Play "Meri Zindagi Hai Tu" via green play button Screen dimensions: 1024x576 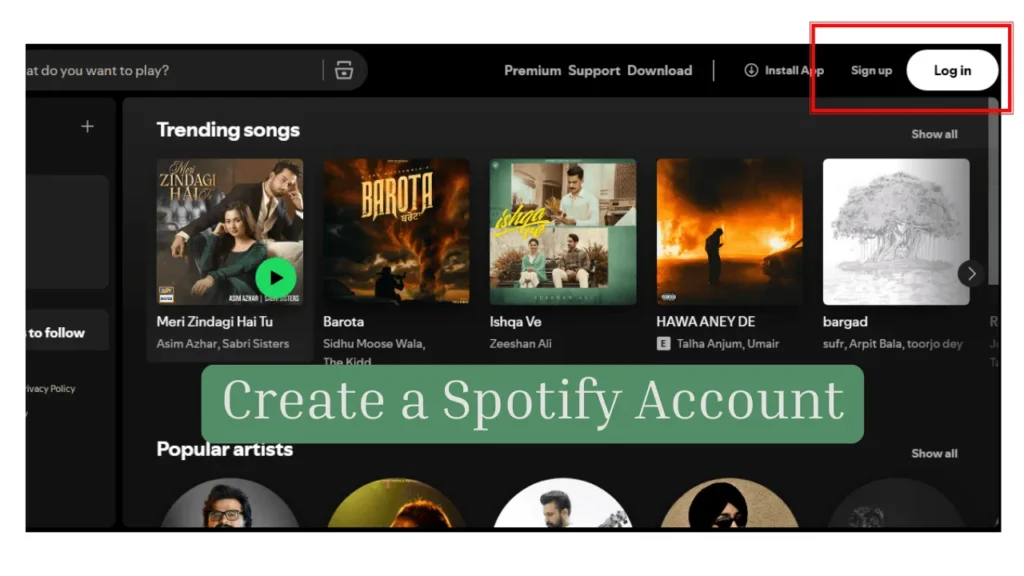(277, 278)
